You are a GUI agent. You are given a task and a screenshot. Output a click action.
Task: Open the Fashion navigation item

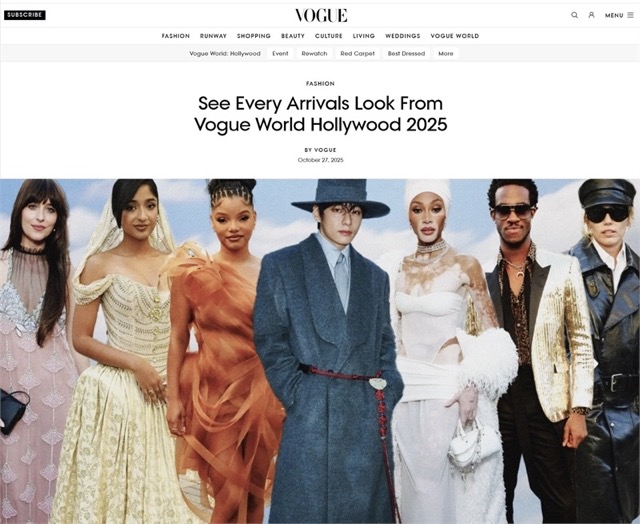(x=176, y=36)
